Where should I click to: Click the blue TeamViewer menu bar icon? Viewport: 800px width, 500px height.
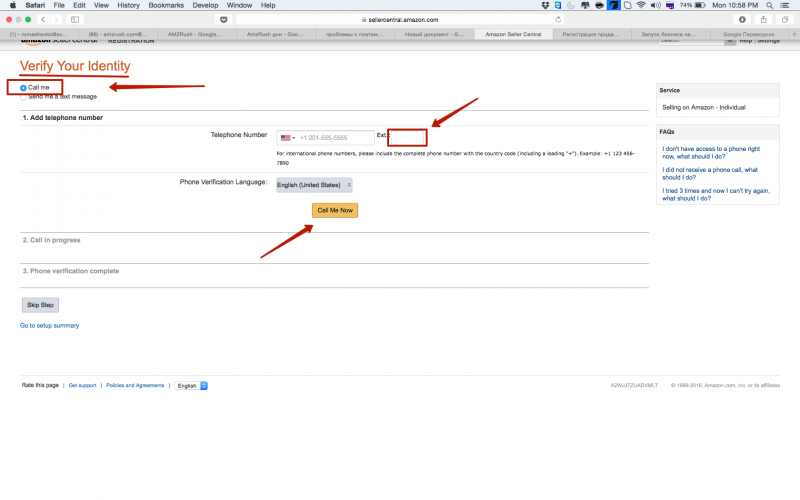[x=558, y=5]
